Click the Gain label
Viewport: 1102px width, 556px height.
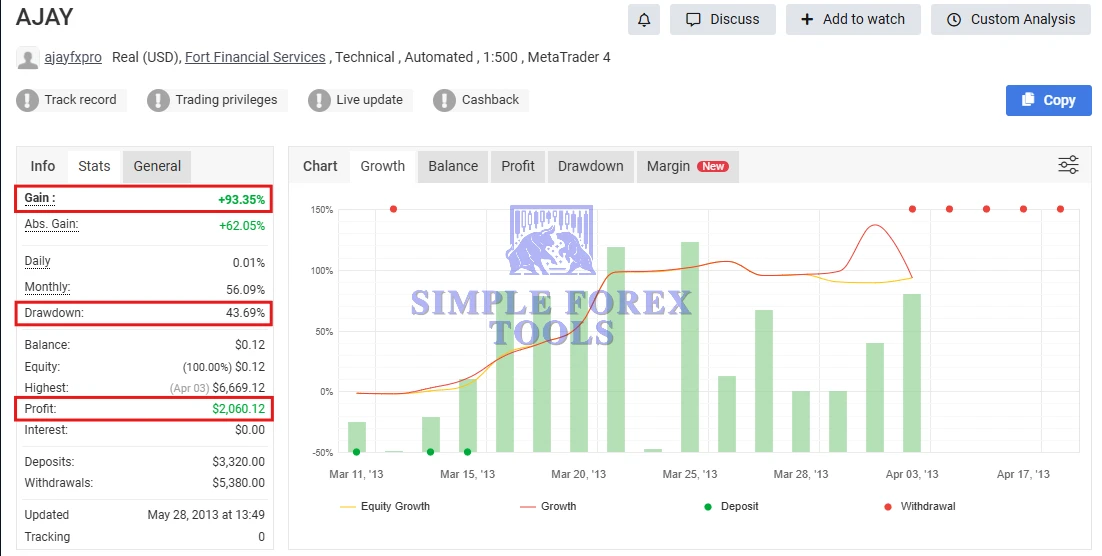pyautogui.click(x=39, y=198)
